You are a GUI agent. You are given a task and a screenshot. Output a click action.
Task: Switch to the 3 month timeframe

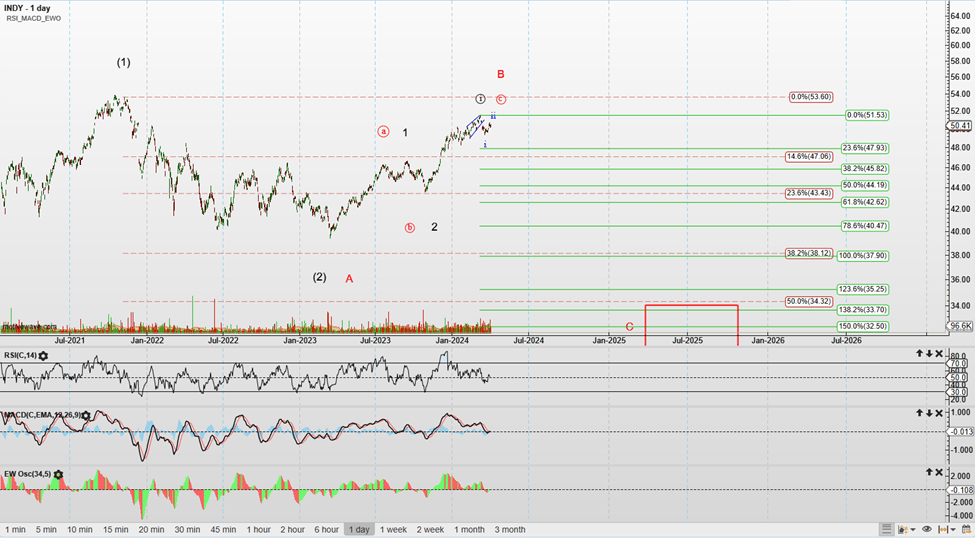pos(510,529)
